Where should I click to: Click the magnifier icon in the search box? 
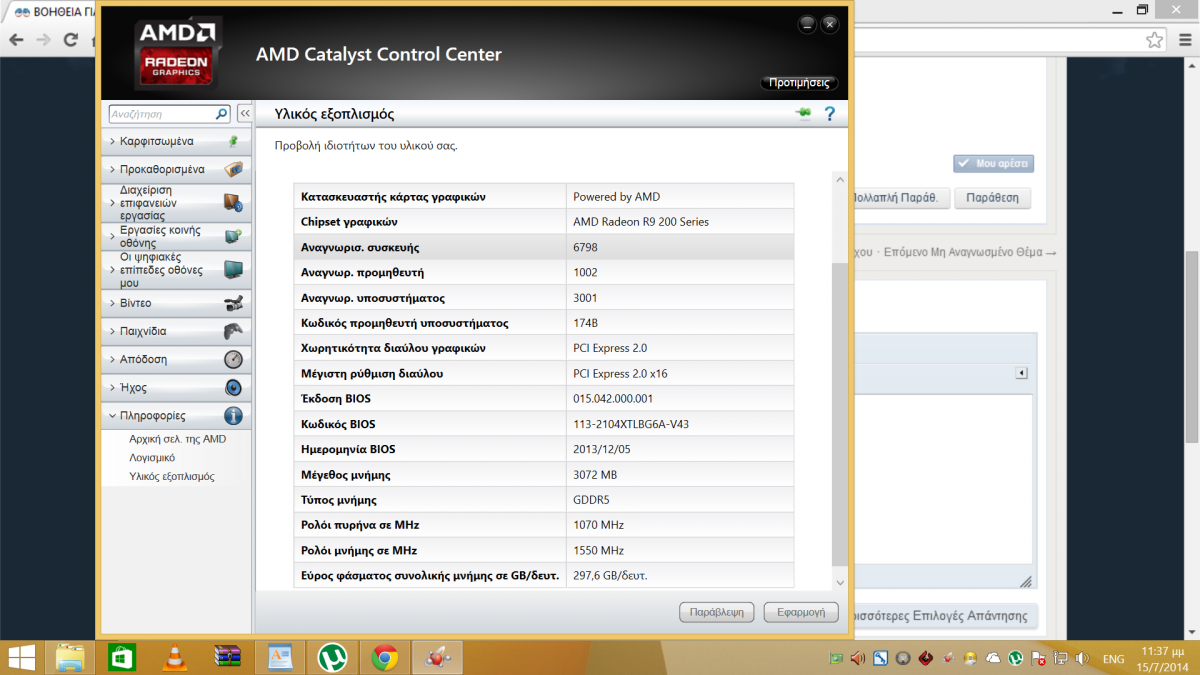(221, 114)
